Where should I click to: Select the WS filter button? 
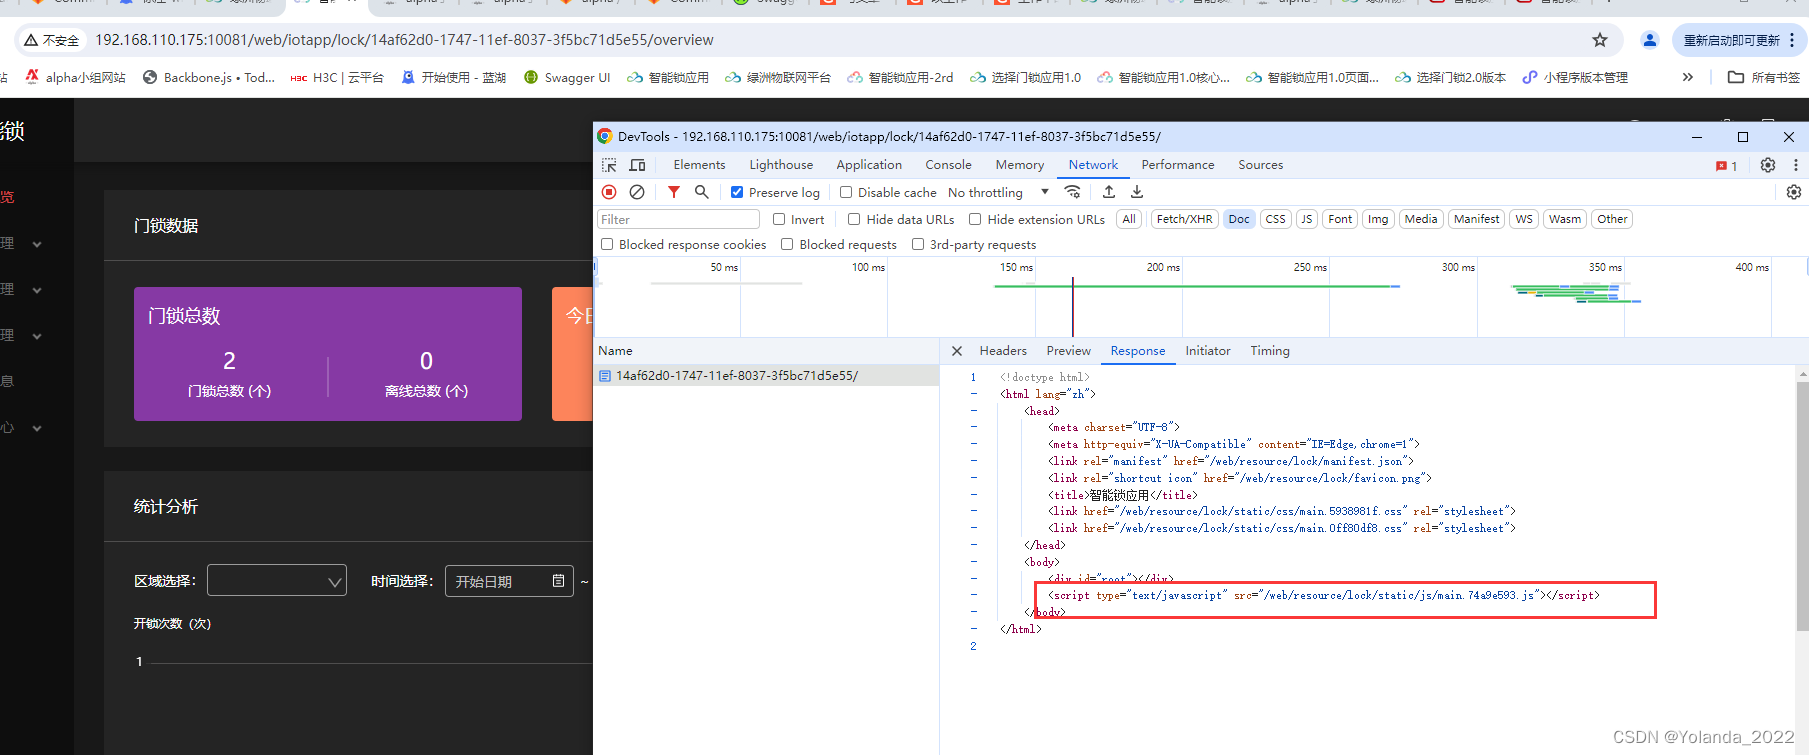1523,219
